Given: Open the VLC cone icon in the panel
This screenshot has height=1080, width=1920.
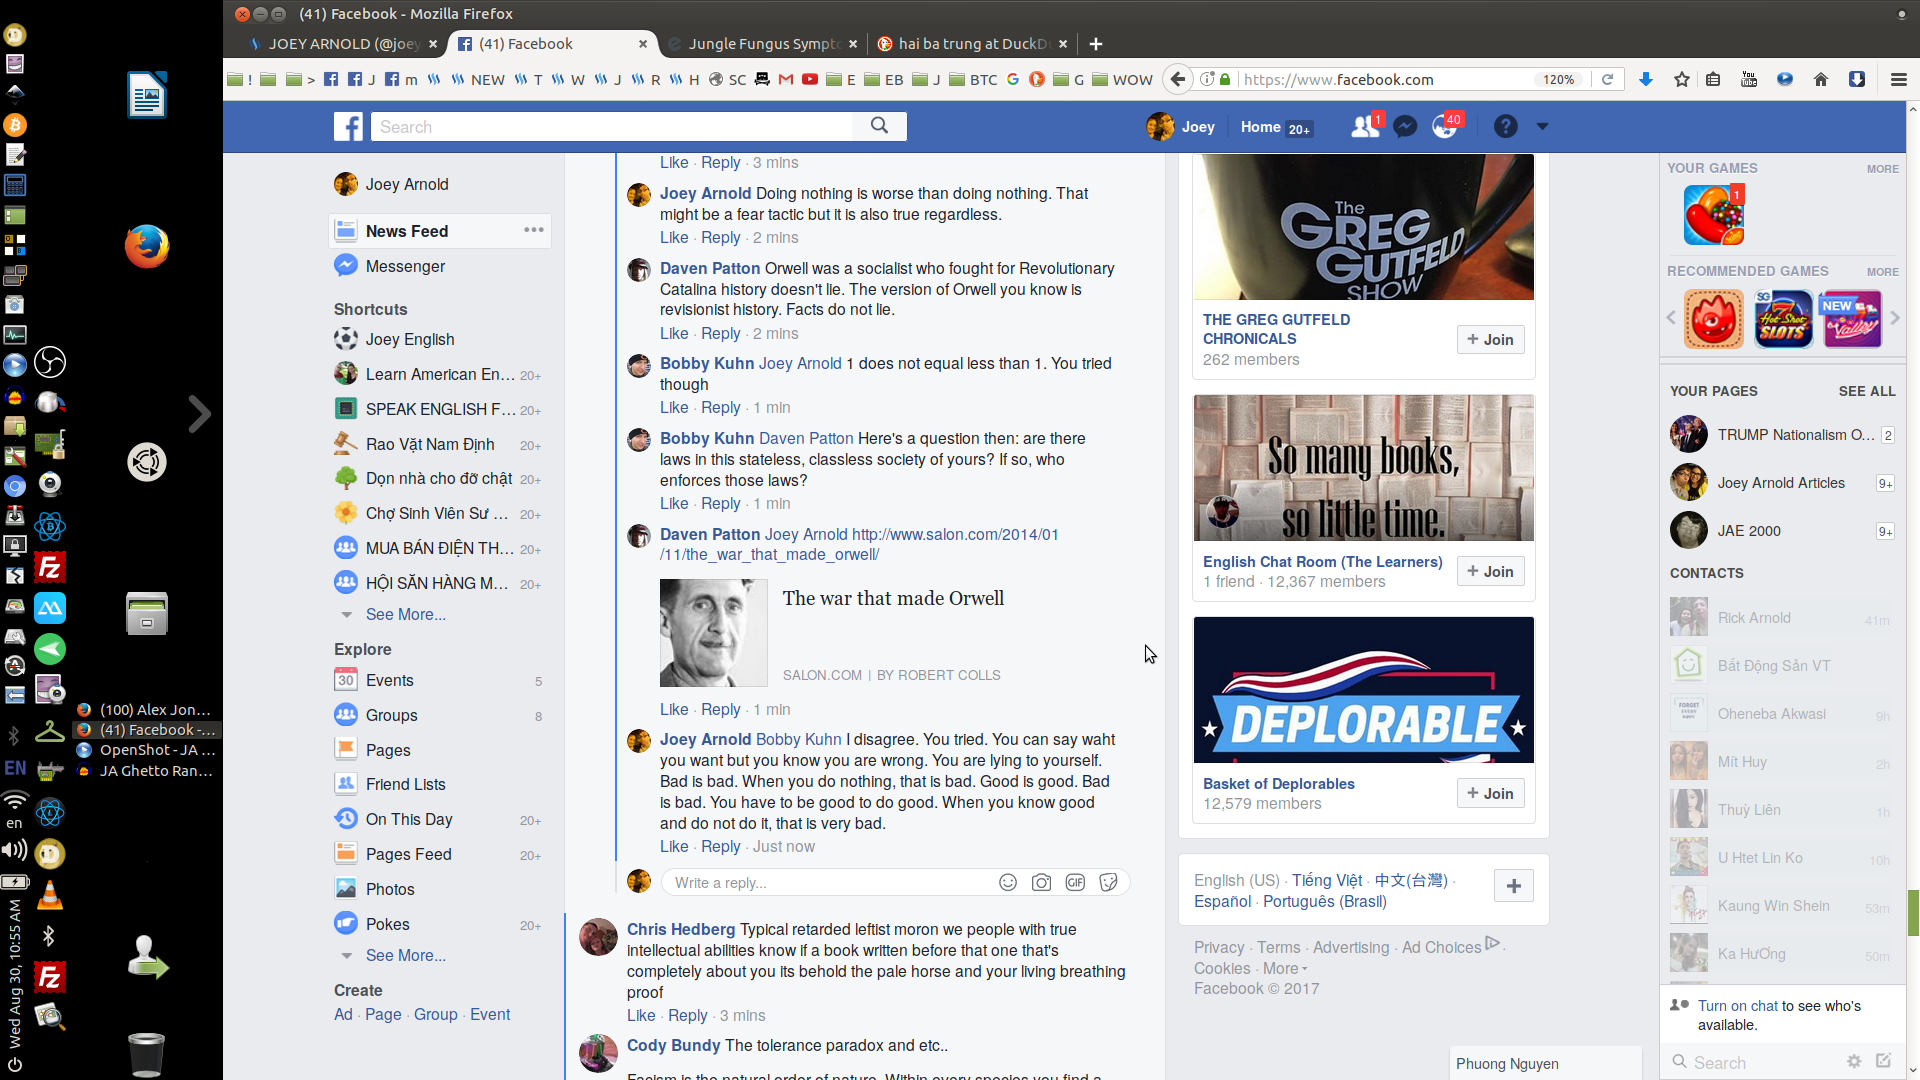Looking at the screenshot, I should click(x=49, y=897).
